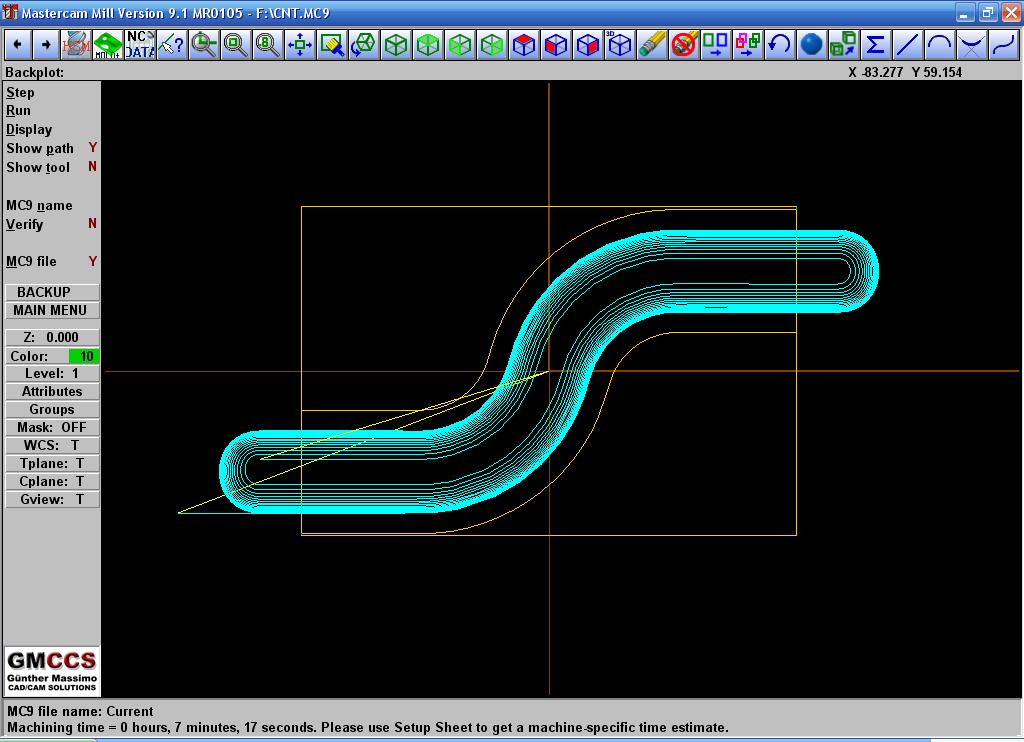Toggle Verify option currently N
The width and height of the screenshot is (1024, 742).
tap(52, 224)
